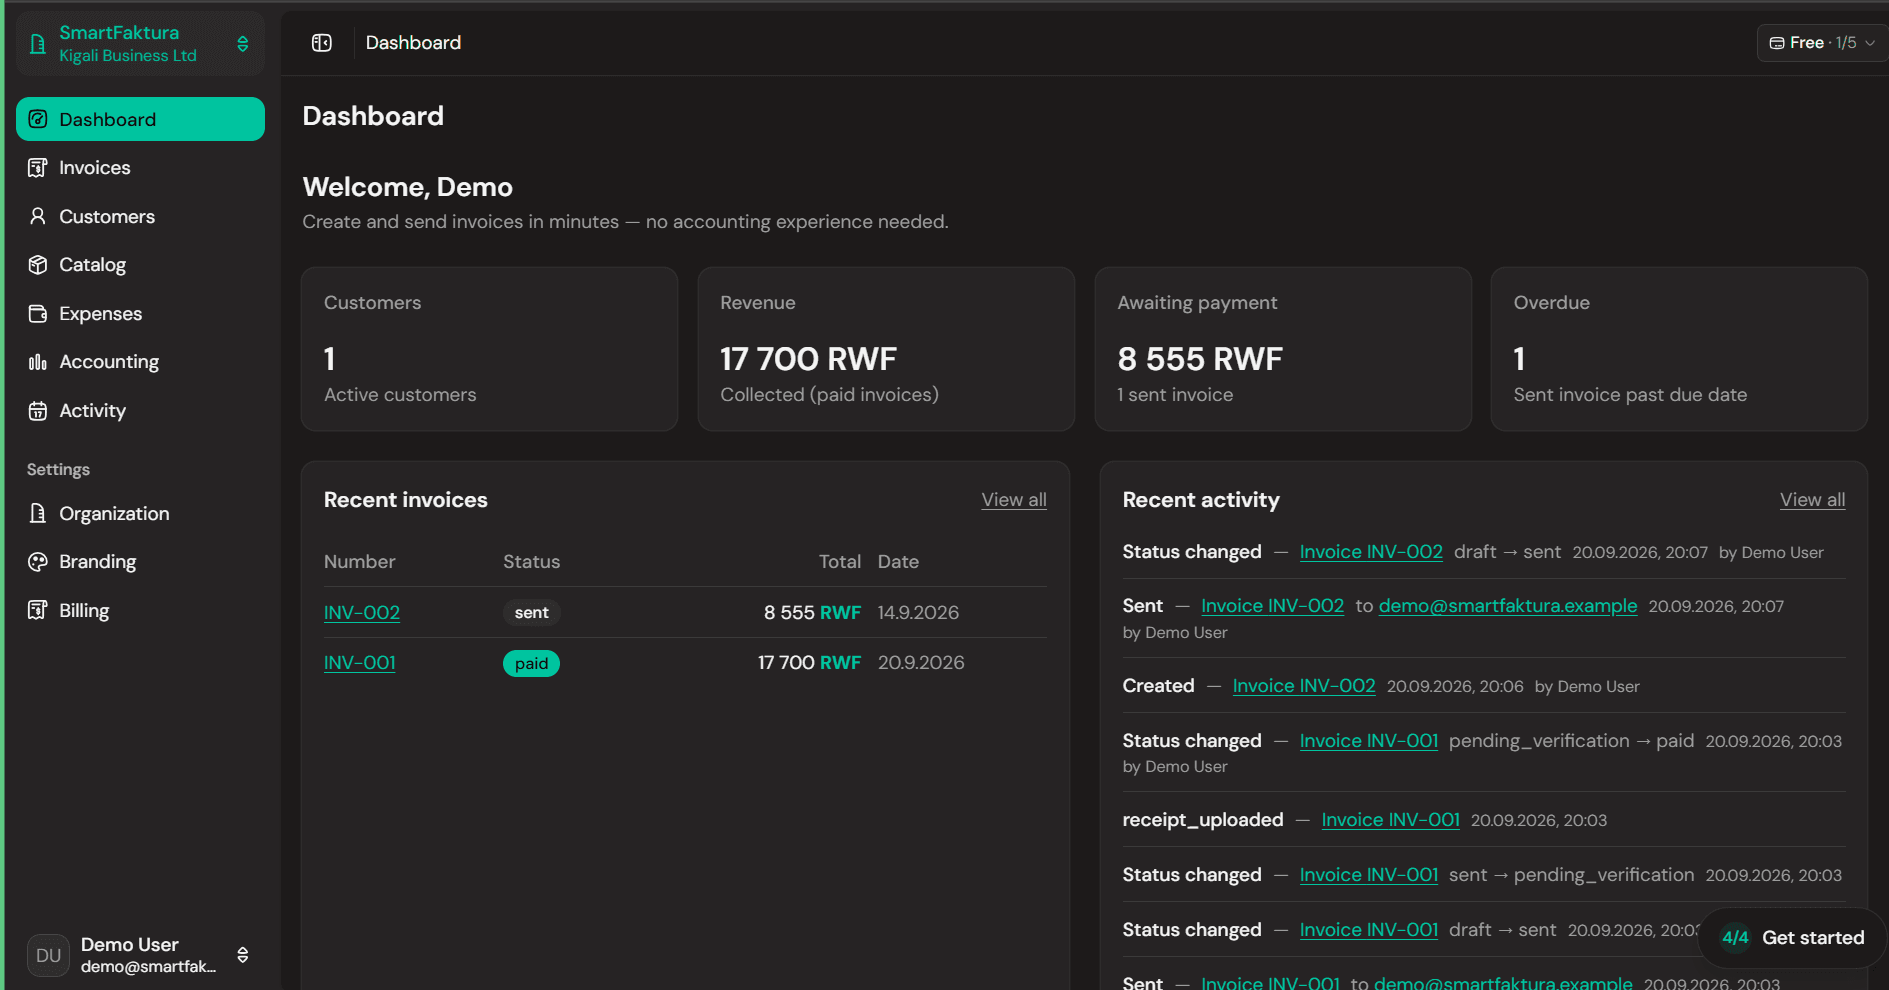Click the Expenses wallet icon
The image size is (1889, 990).
pos(38,314)
